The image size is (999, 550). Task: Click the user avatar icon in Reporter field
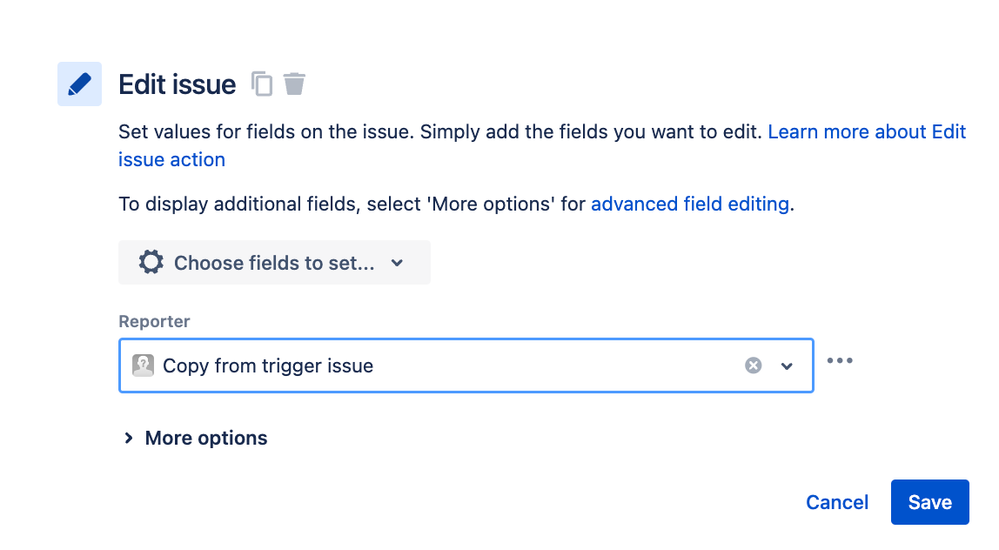tap(143, 365)
